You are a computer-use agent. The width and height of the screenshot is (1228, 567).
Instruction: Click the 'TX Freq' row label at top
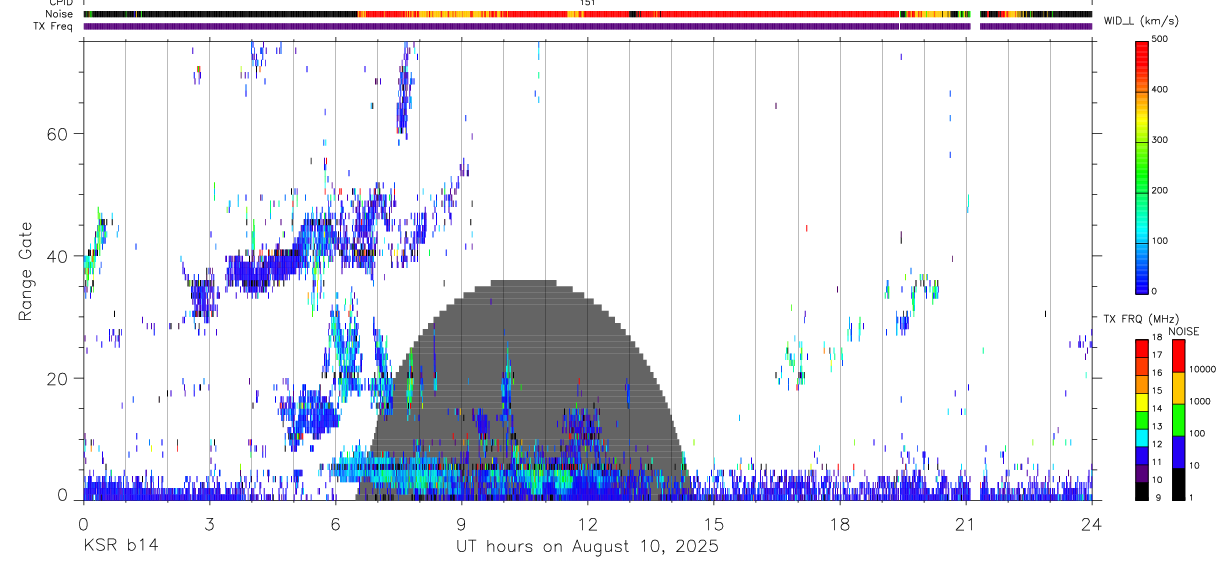(54, 26)
